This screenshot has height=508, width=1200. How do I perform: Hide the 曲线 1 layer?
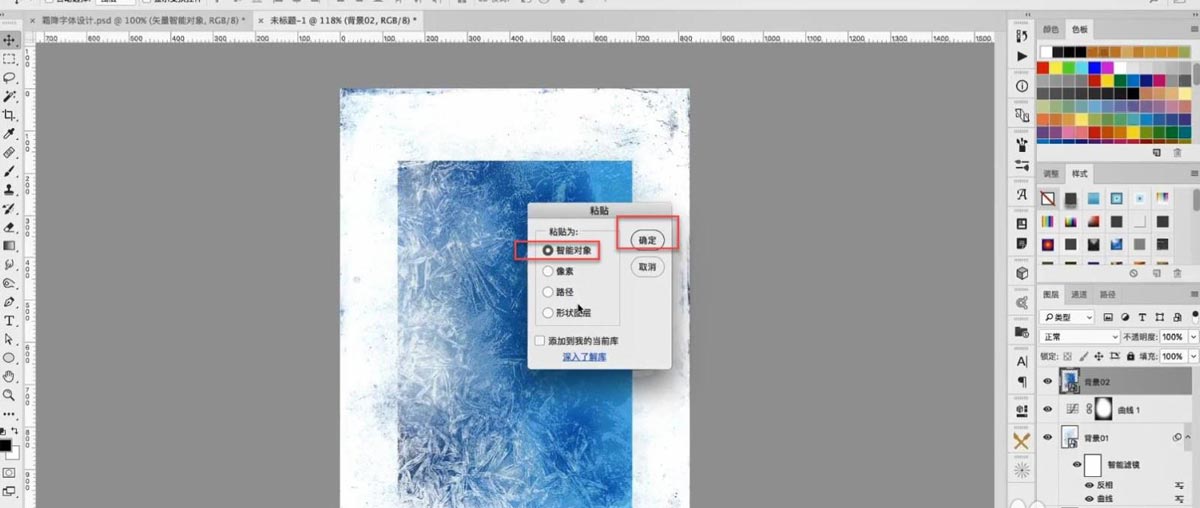pos(1048,410)
